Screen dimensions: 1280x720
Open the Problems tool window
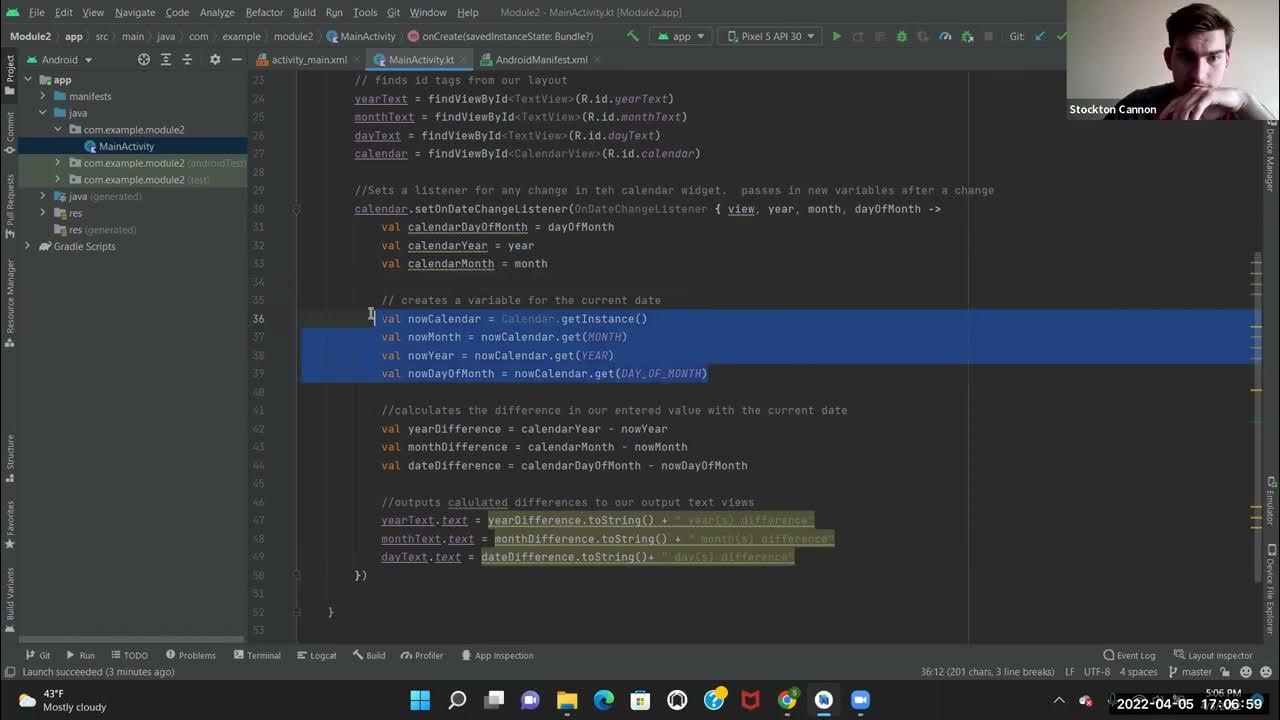[x=190, y=655]
